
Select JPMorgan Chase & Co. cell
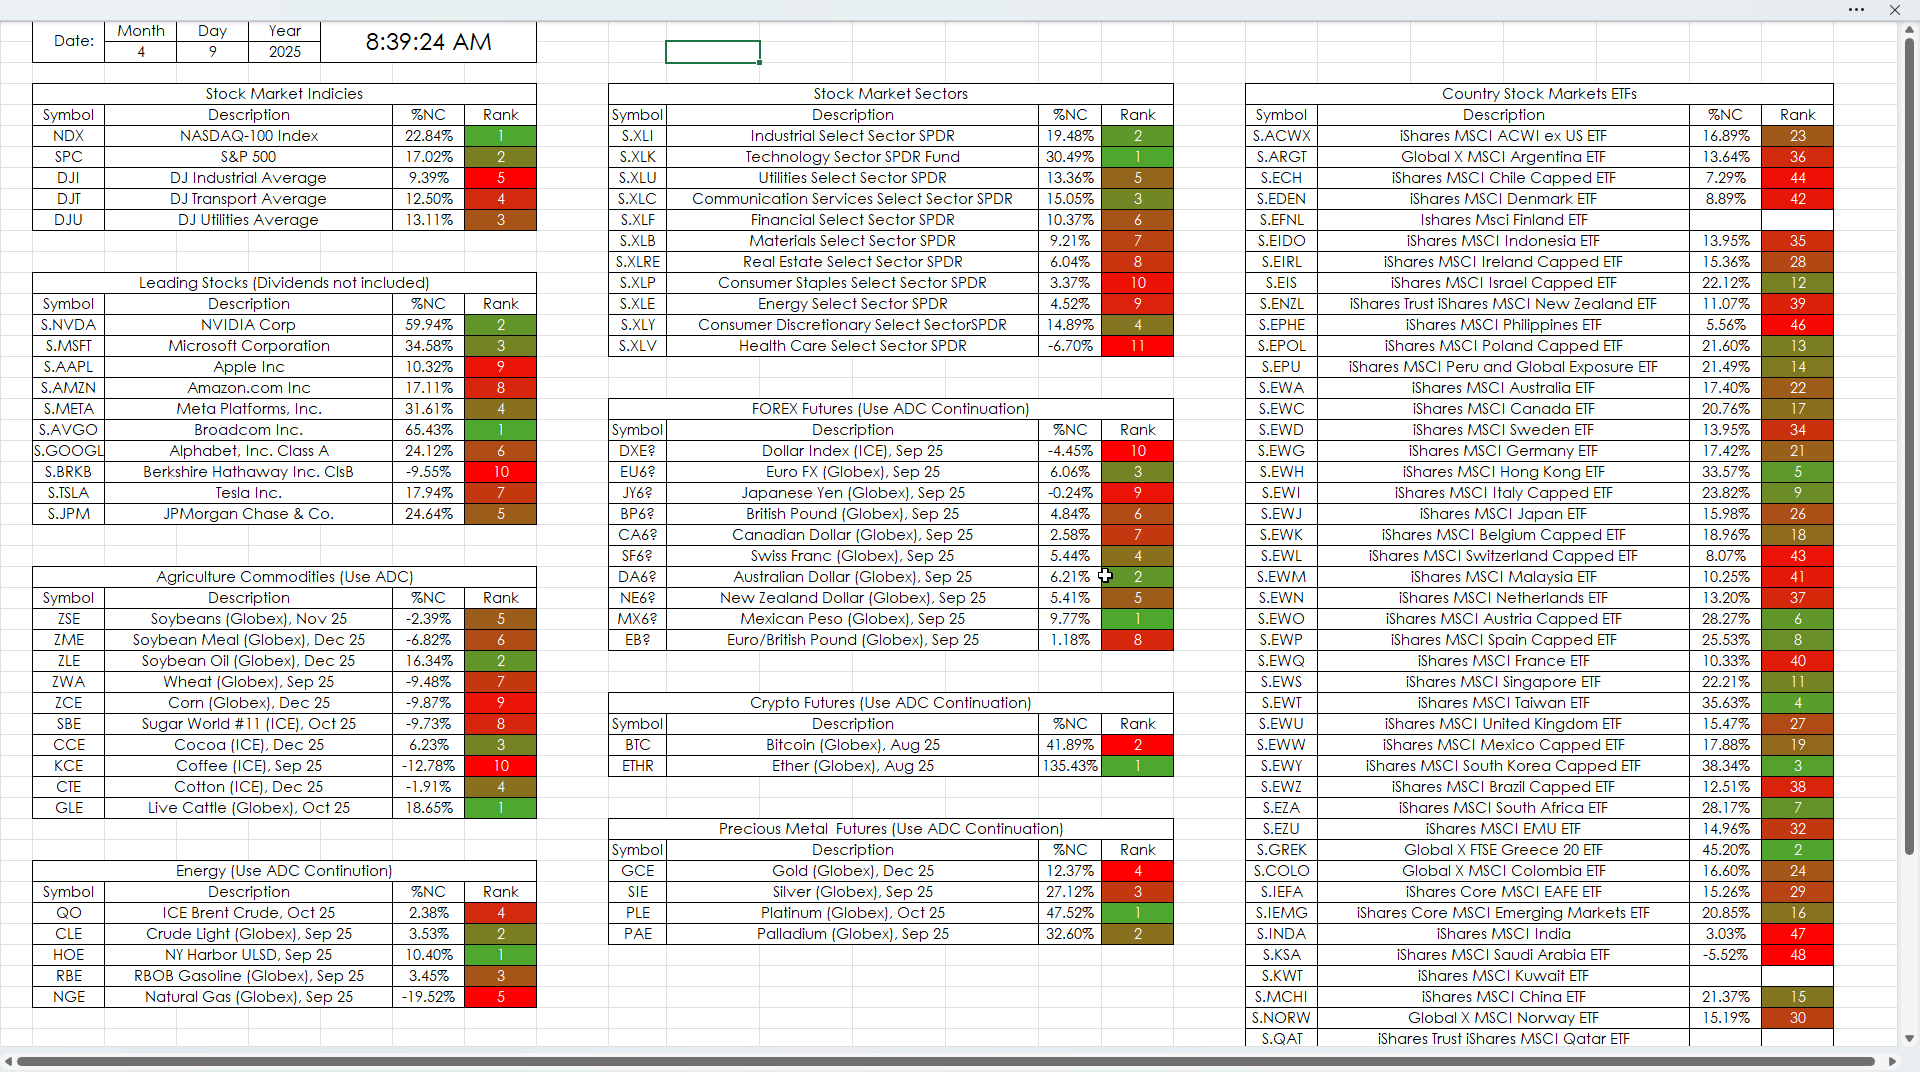pos(249,514)
